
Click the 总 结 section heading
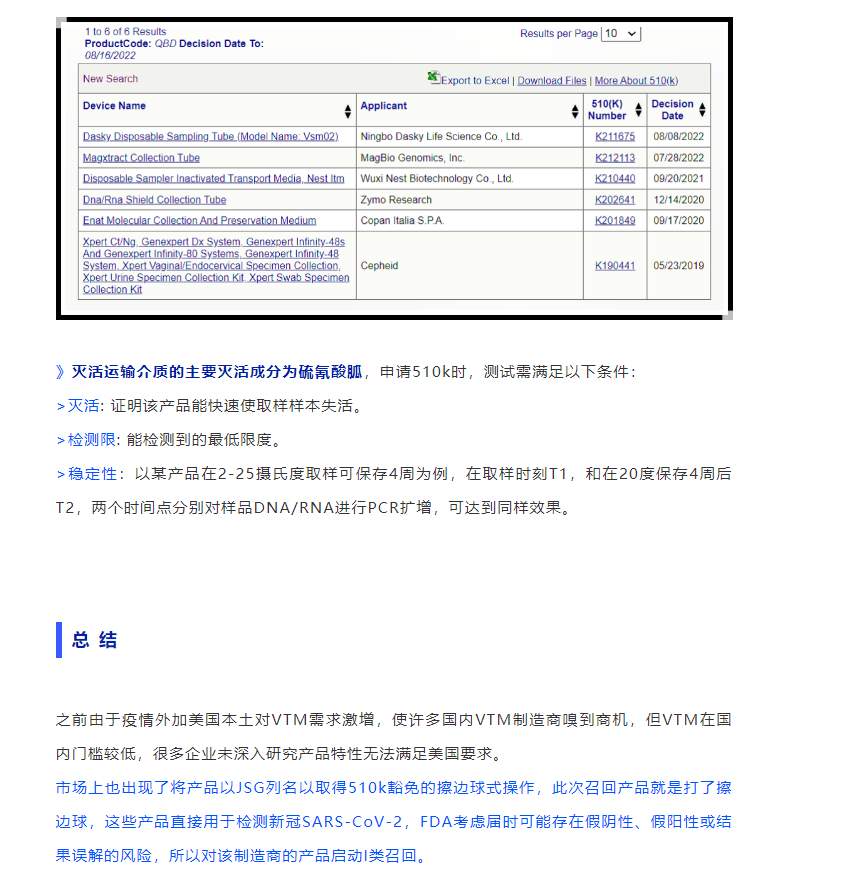(x=94, y=640)
